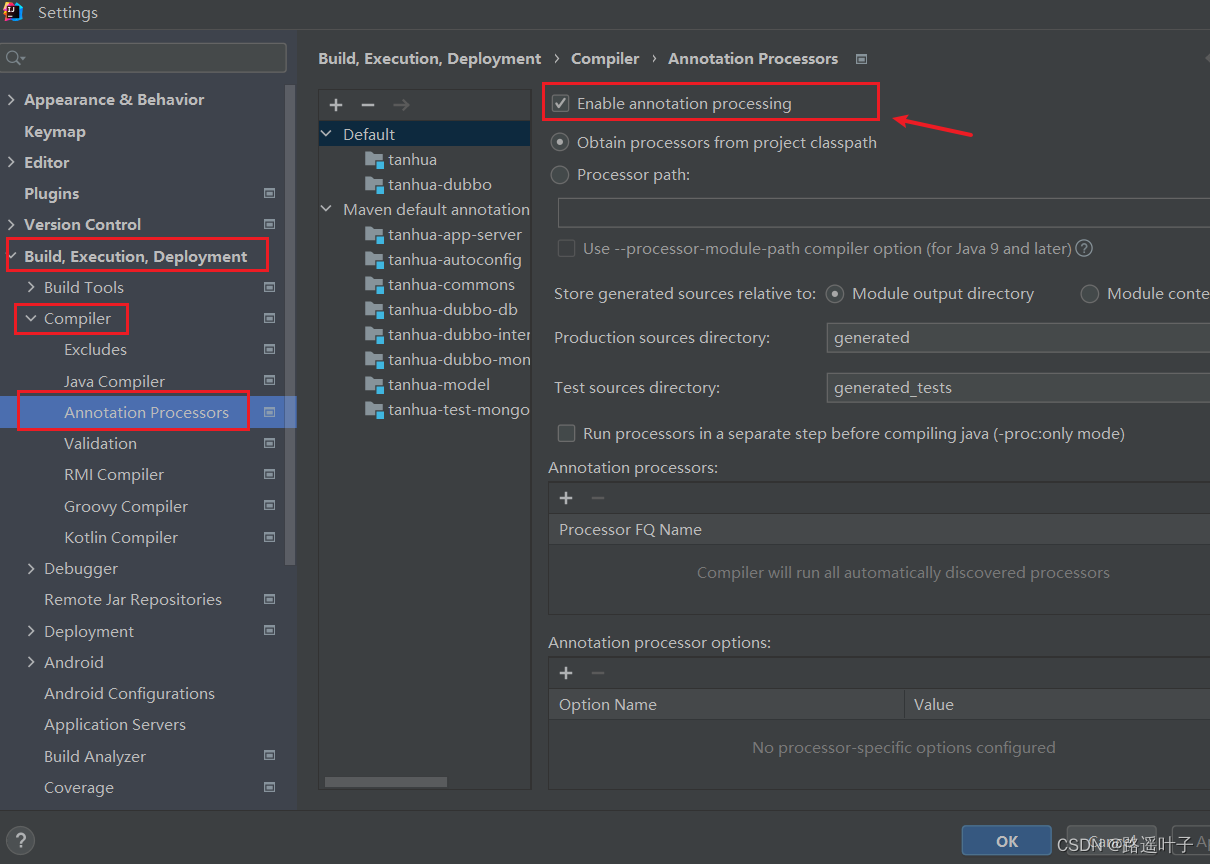The height and width of the screenshot is (864, 1210).
Task: Click the Processor path text field
Action: 884,213
